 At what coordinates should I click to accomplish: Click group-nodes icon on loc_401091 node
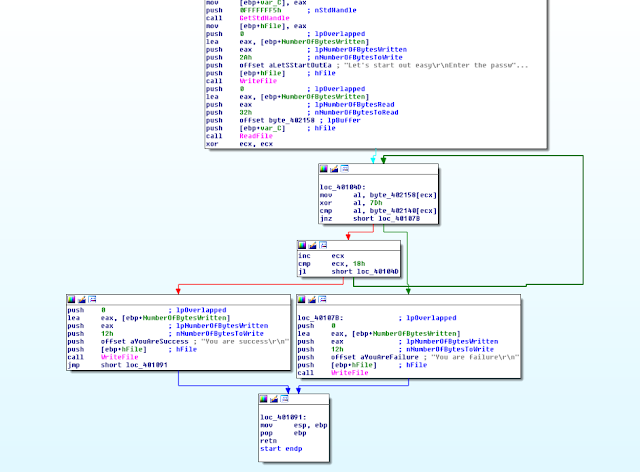(x=284, y=399)
